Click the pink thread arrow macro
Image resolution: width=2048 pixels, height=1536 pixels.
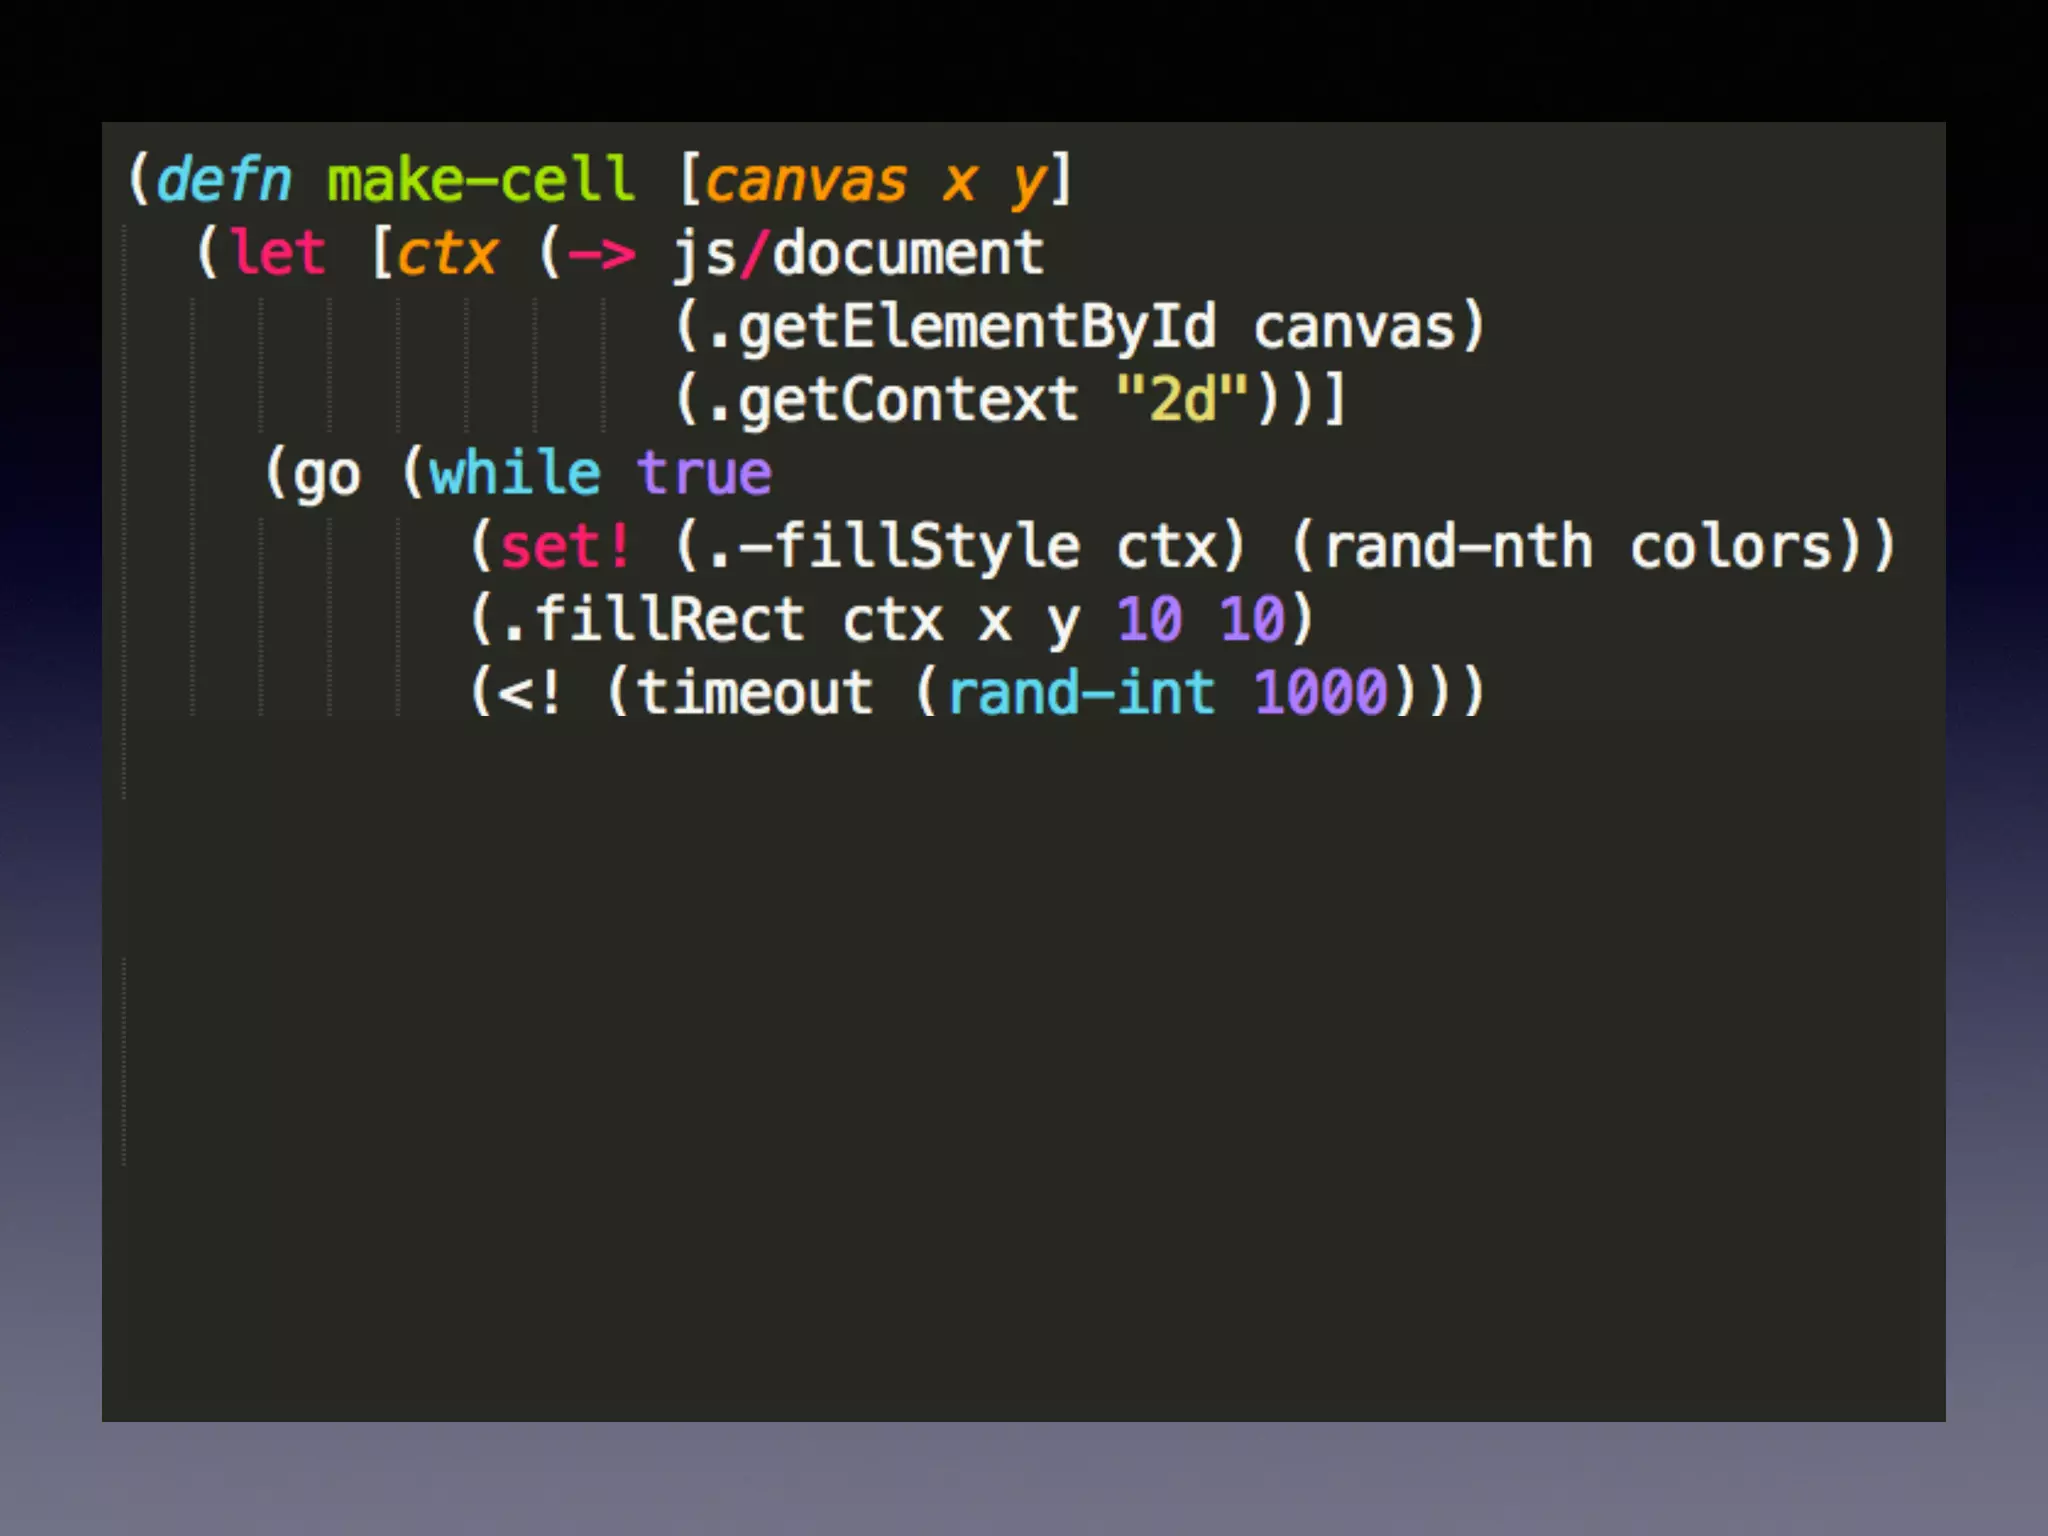601,254
